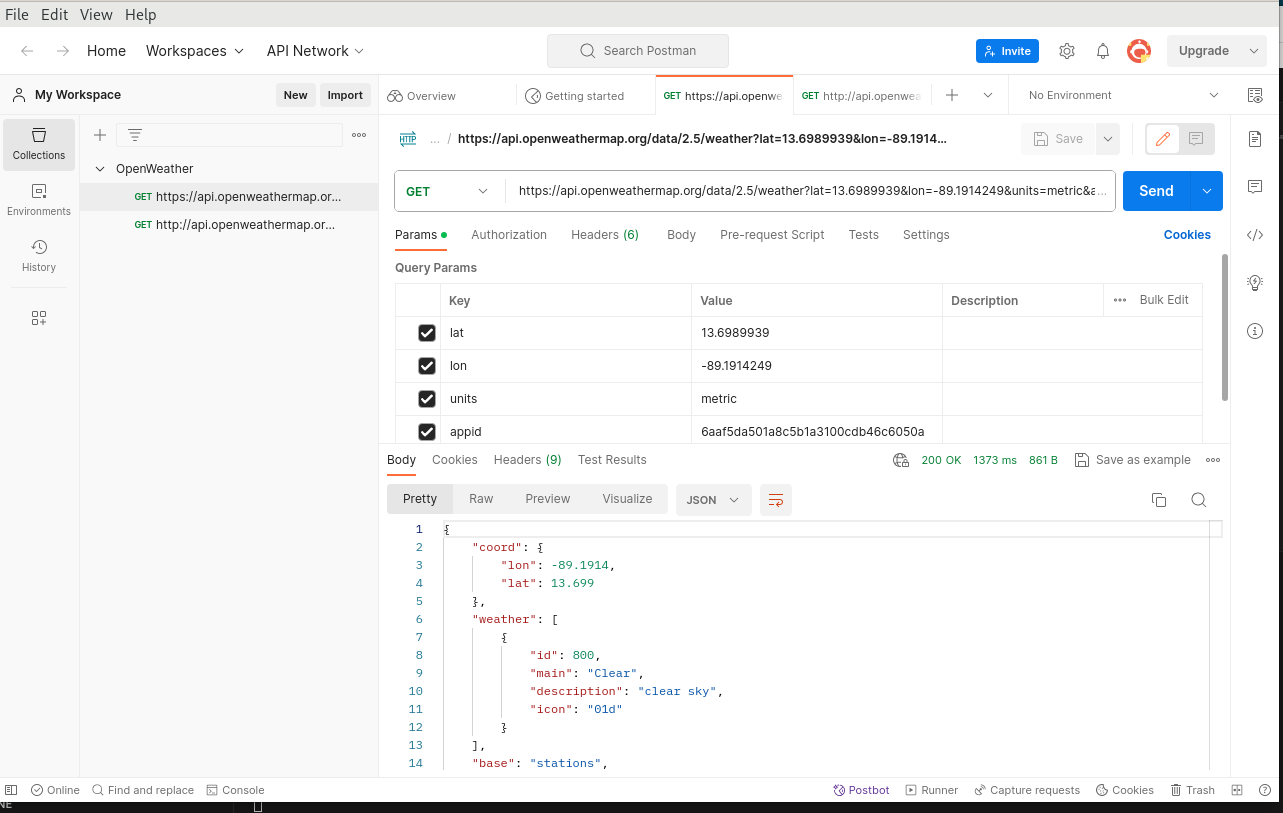Open the Upgrade options arrow
Image resolution: width=1283 pixels, height=813 pixels.
1254,51
